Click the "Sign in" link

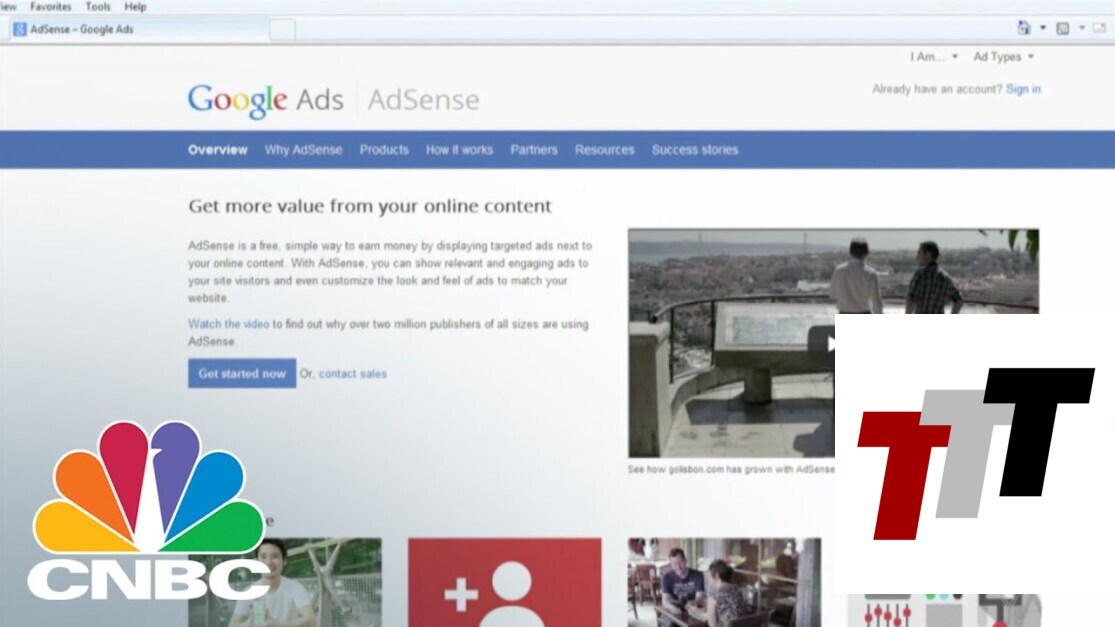[1023, 89]
